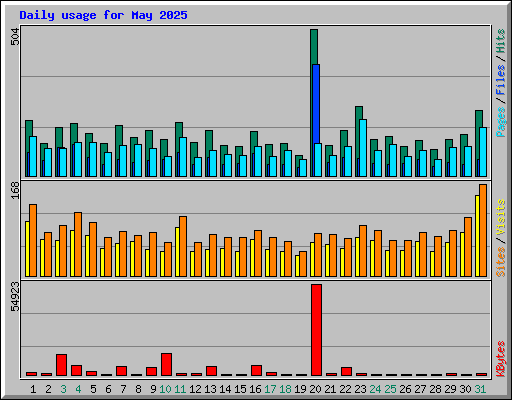
Task: Click day label 14 on the x-axis
Action: pos(225,389)
